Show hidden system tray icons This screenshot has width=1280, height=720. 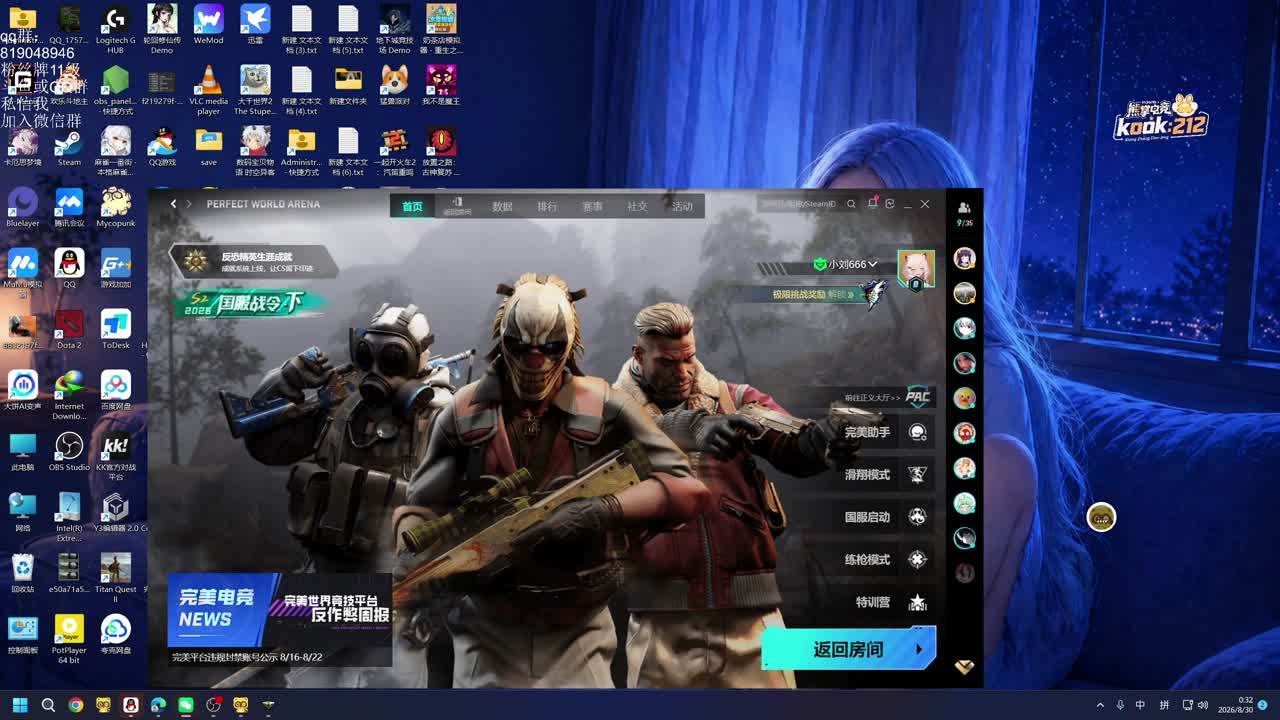pos(1100,705)
